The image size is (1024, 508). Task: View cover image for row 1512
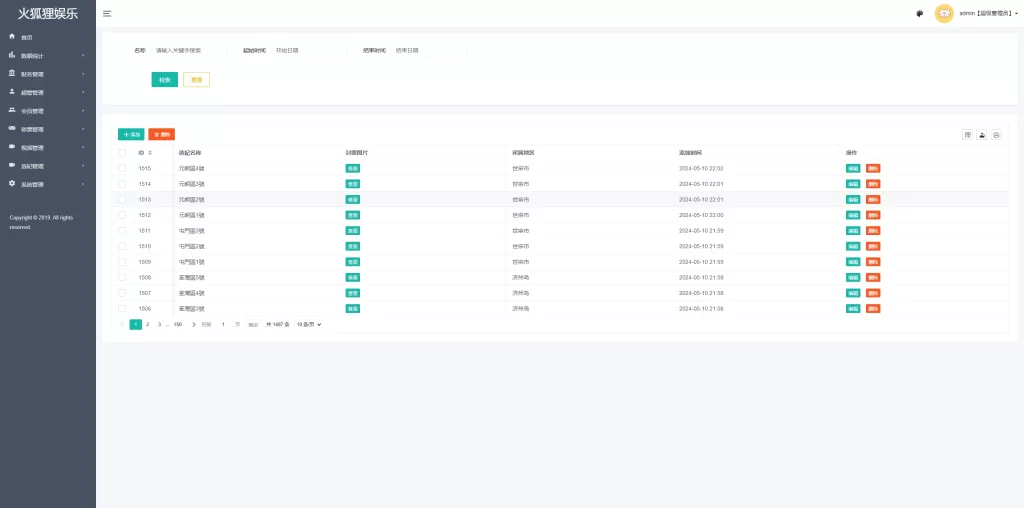353,215
